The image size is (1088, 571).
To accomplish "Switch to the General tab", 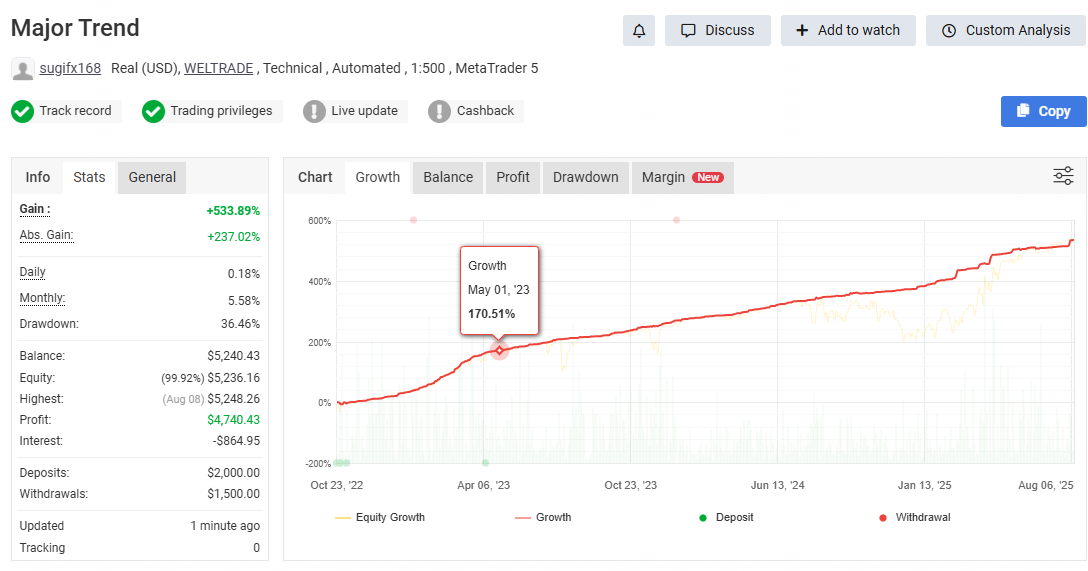I will [x=152, y=177].
